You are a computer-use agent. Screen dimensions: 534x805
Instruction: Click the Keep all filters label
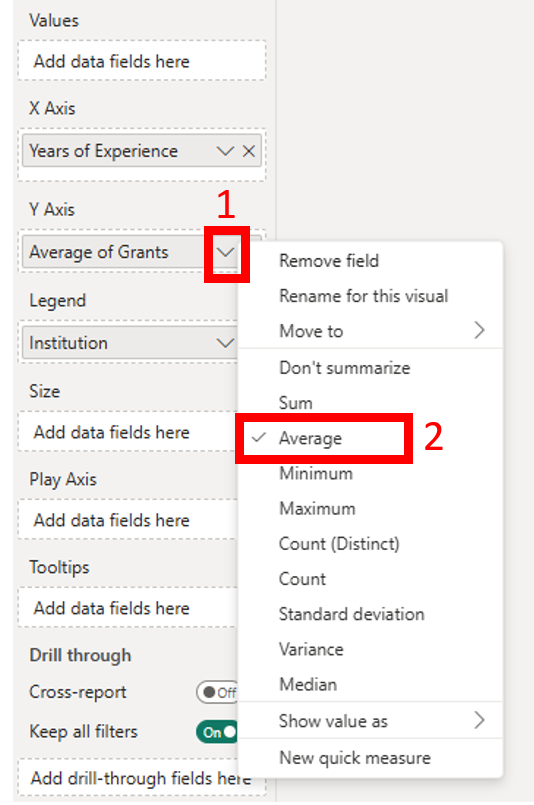pyautogui.click(x=83, y=732)
